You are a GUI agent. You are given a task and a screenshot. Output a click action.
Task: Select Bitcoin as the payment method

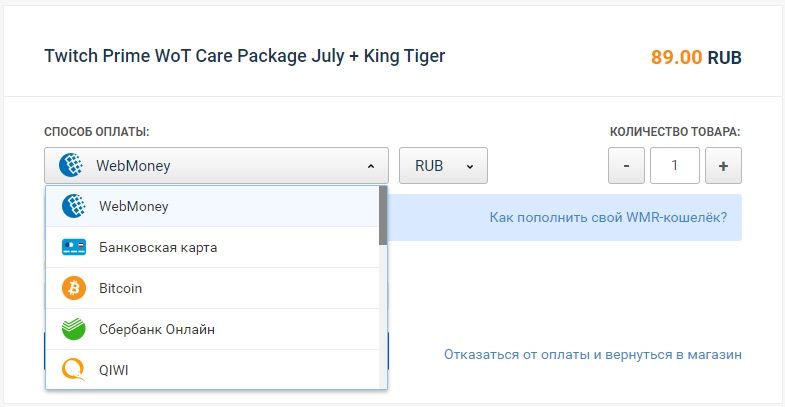[x=121, y=288]
